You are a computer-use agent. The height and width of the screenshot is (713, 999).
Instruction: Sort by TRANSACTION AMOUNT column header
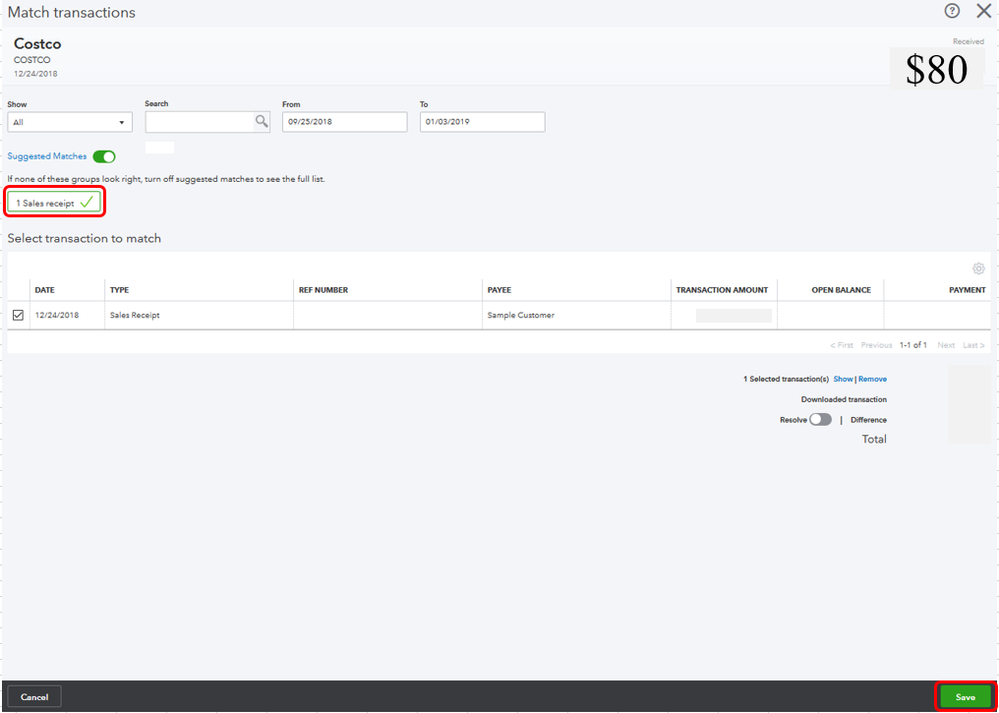pos(722,290)
